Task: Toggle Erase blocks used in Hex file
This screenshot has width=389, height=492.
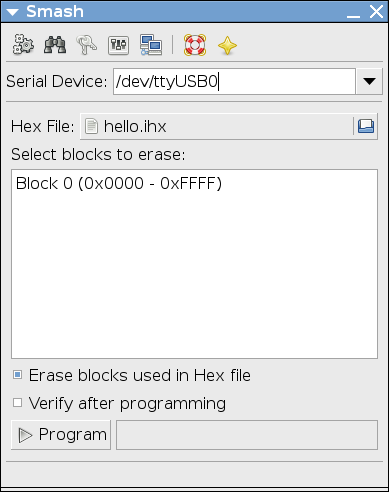Action: click(x=17, y=375)
